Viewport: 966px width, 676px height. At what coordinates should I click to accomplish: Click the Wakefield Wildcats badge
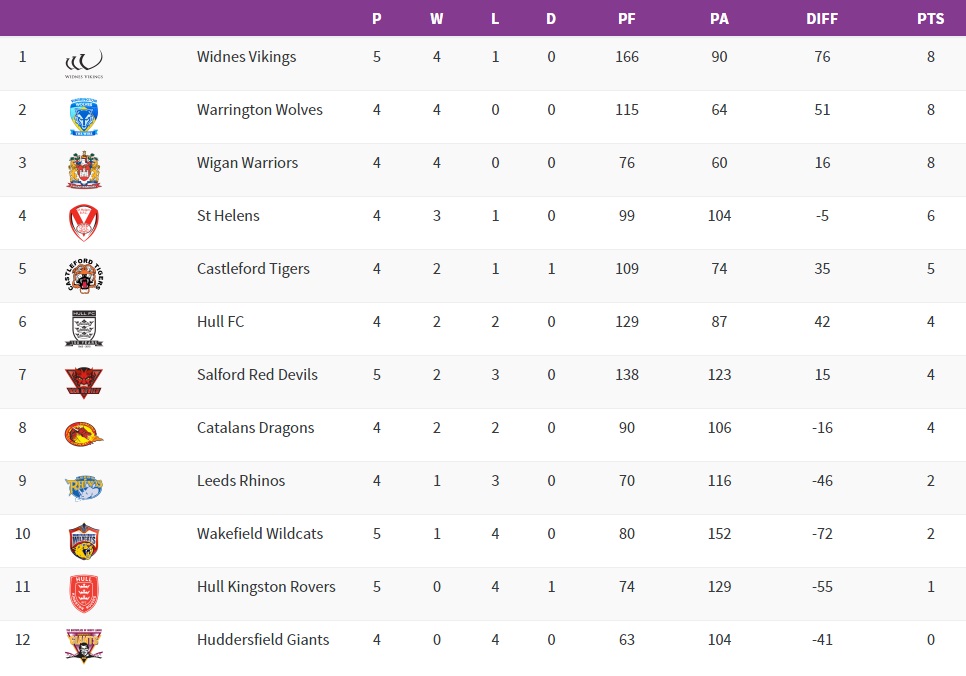click(x=84, y=541)
